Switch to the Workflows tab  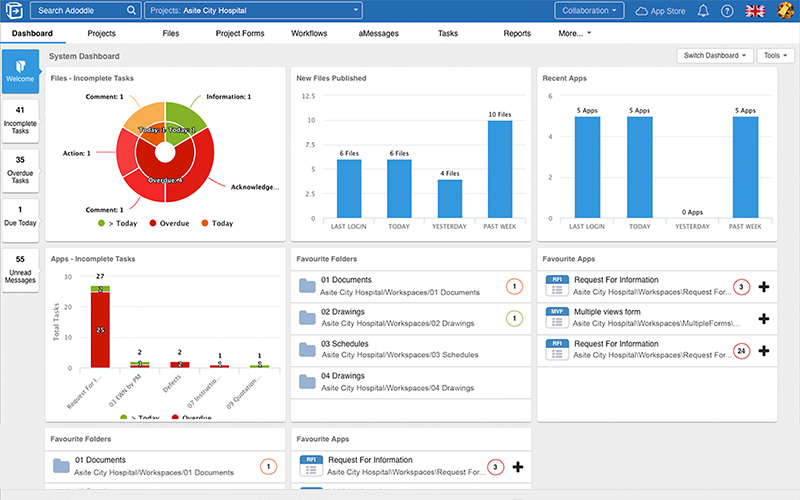pos(309,33)
